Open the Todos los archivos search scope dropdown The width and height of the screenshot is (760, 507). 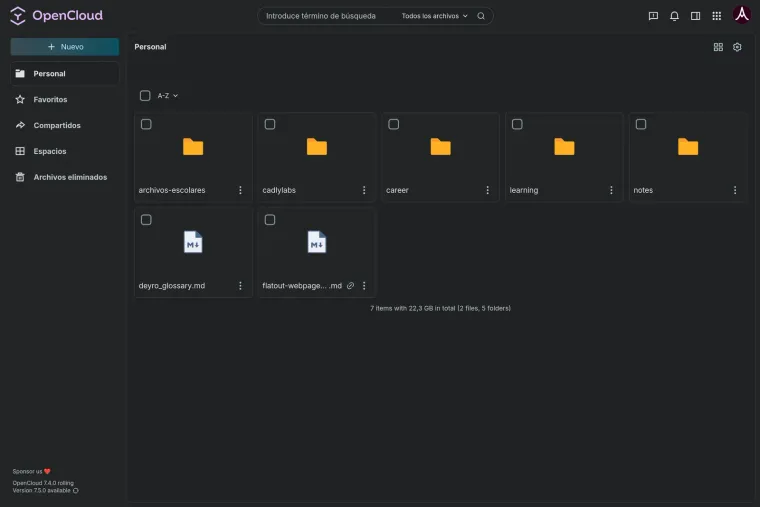[435, 16]
